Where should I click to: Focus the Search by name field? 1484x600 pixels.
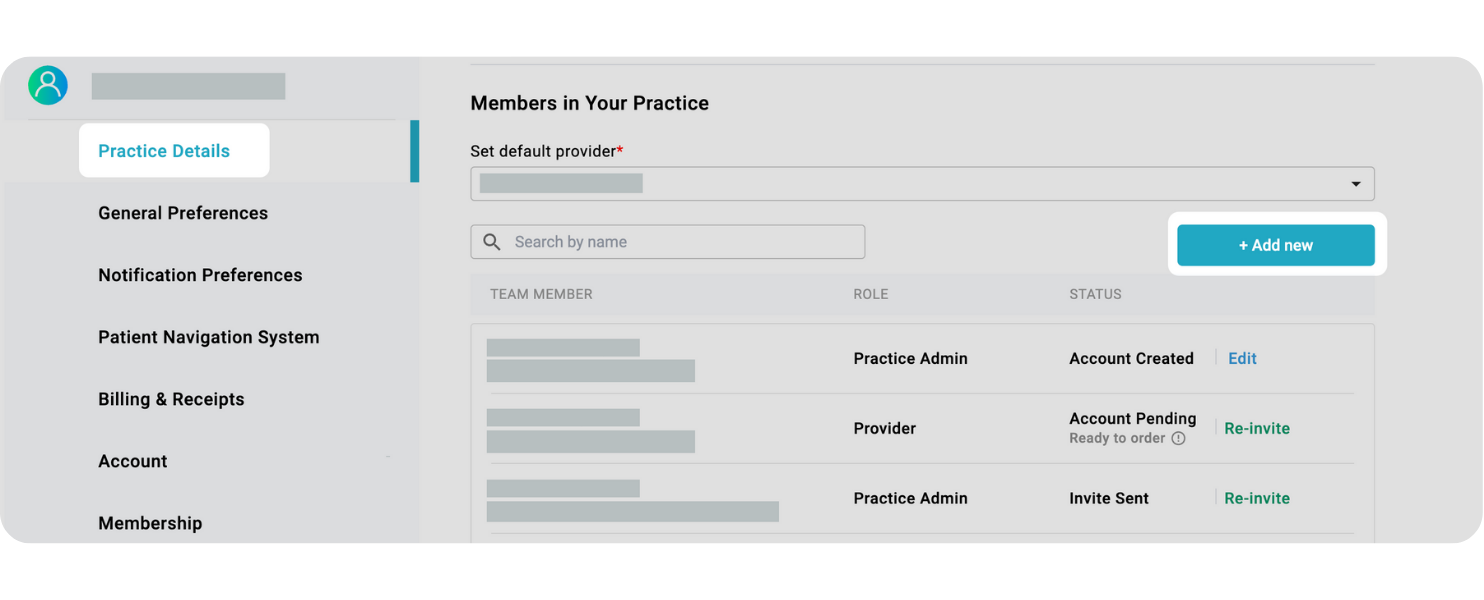680,242
